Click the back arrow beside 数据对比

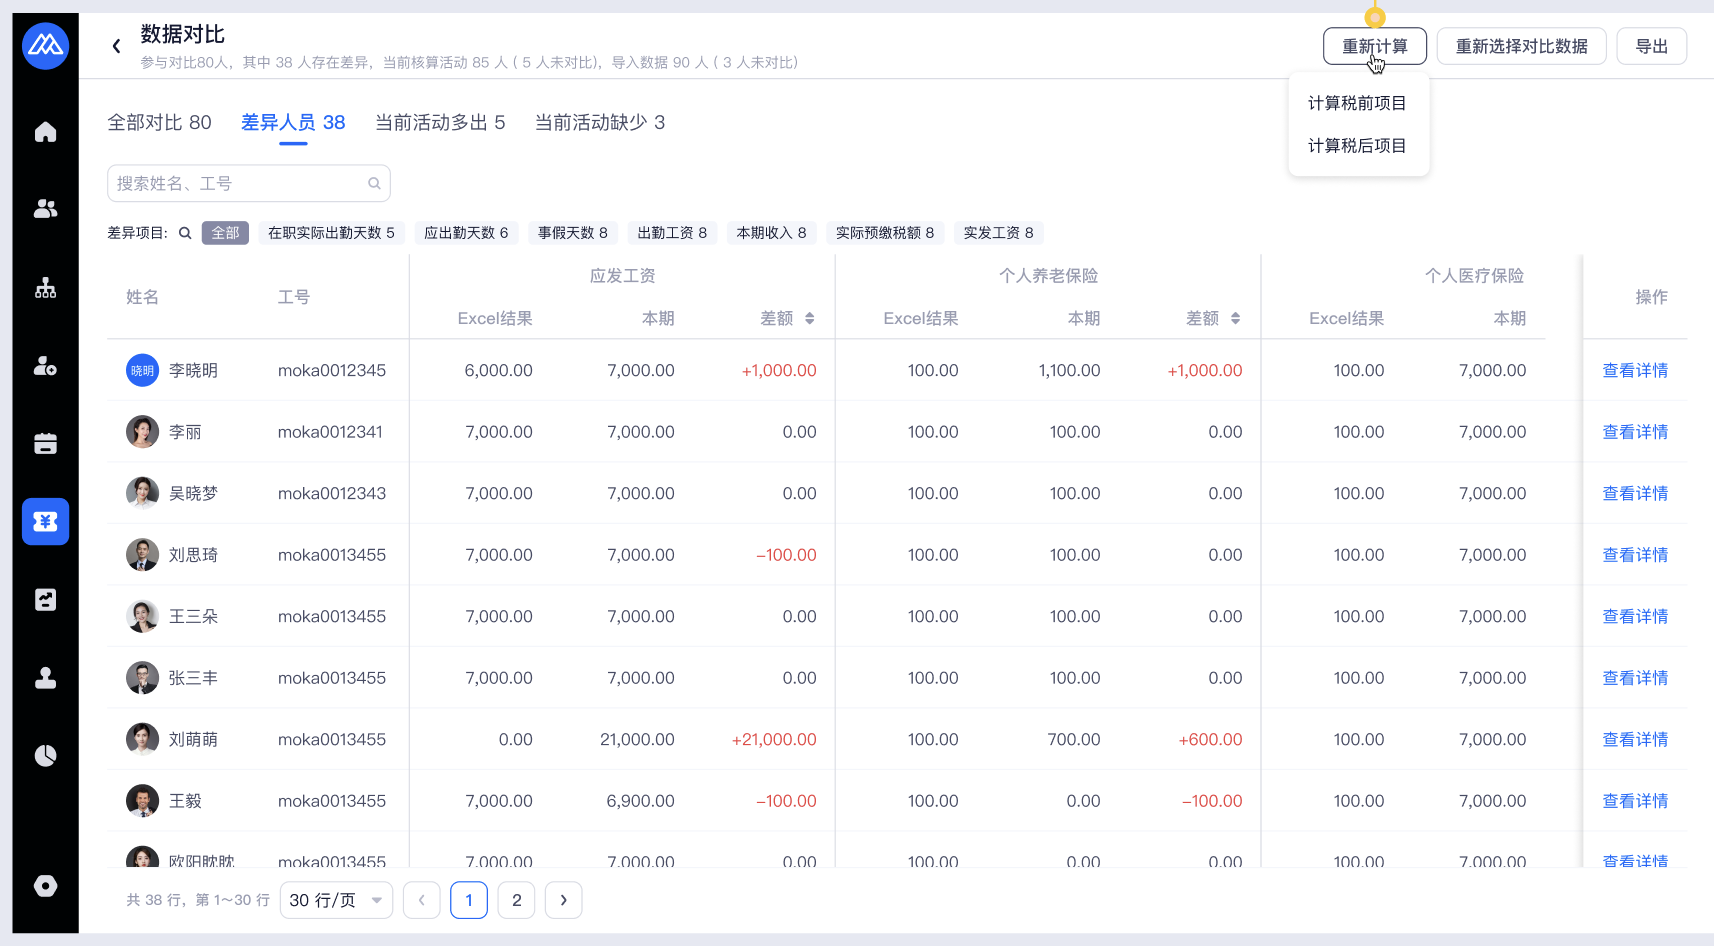(117, 46)
